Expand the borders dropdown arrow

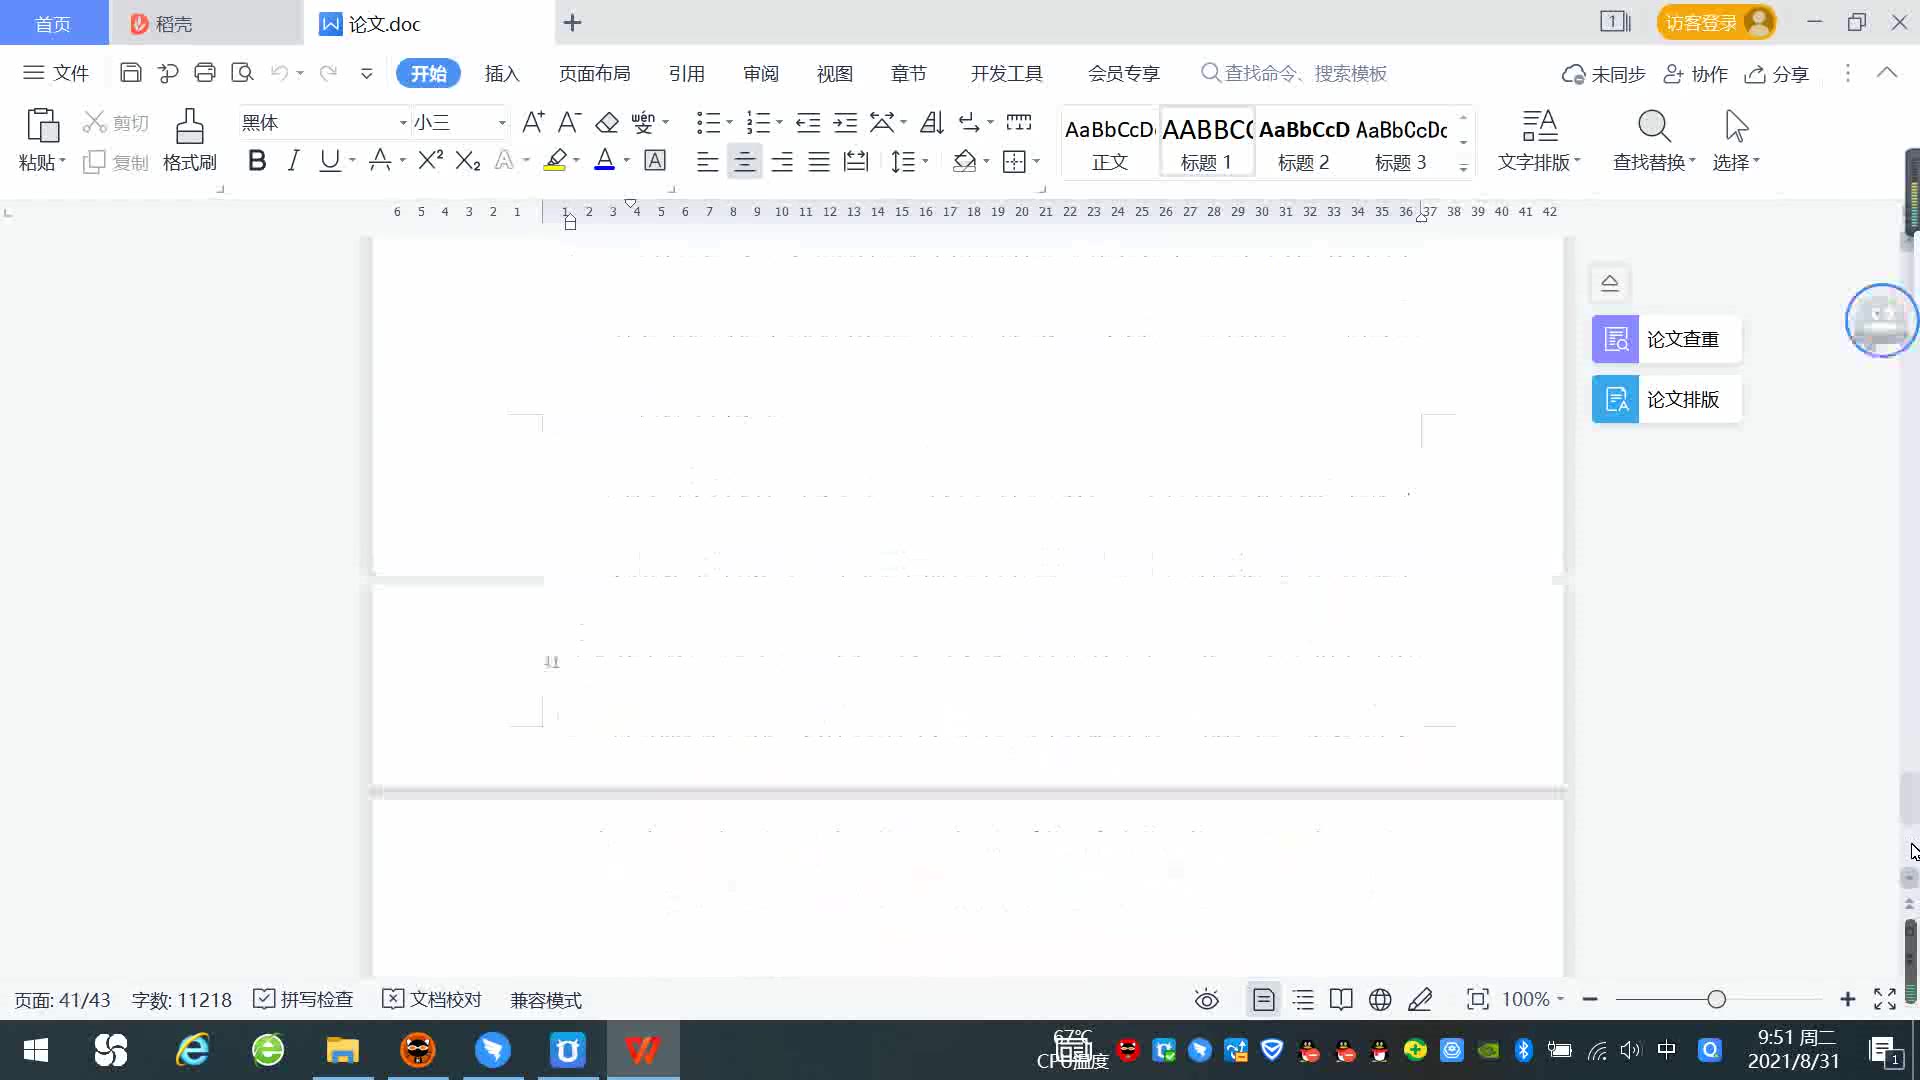1037,161
